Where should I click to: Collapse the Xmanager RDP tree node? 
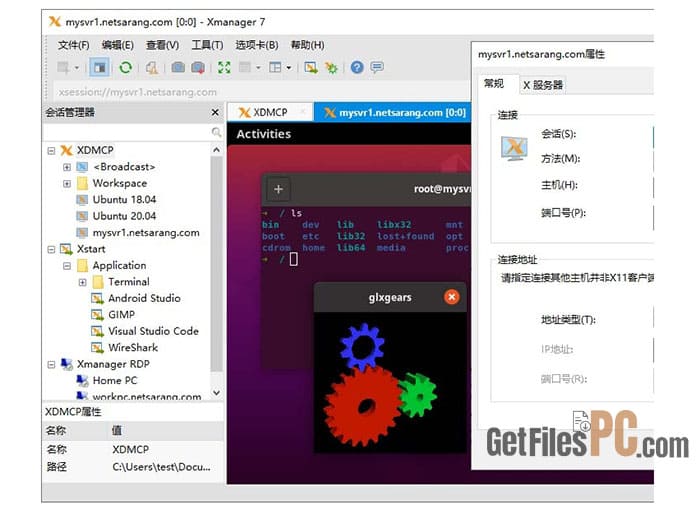[x=51, y=365]
